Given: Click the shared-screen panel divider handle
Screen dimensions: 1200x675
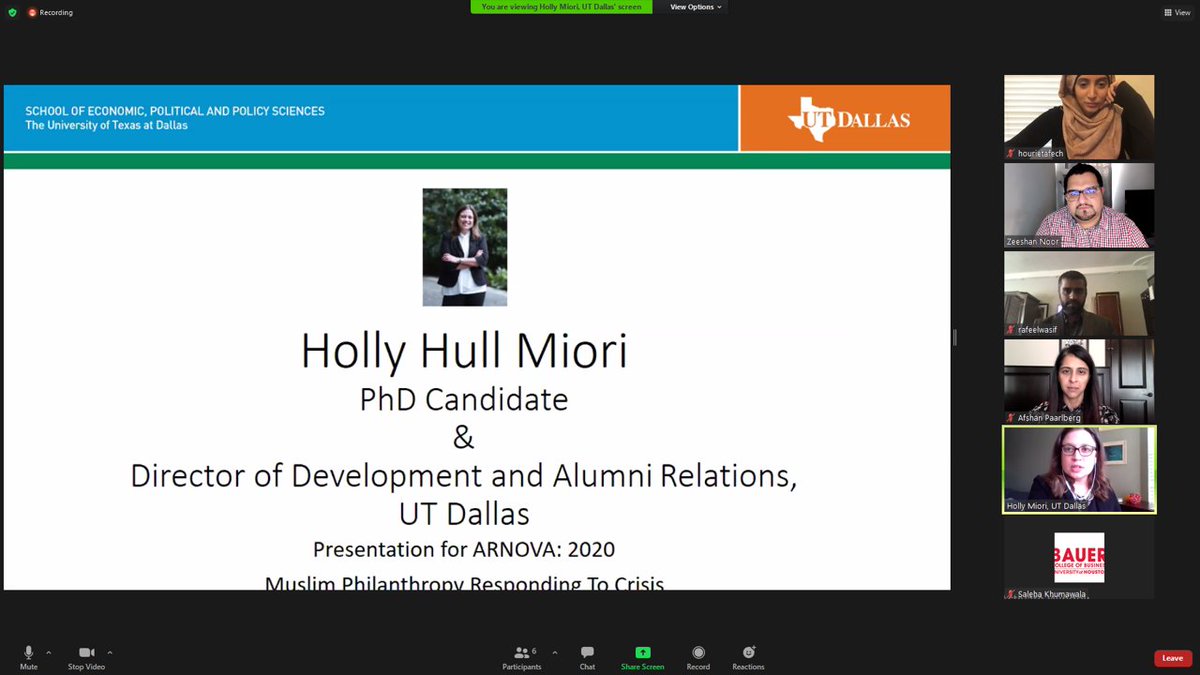Looking at the screenshot, I should point(955,338).
